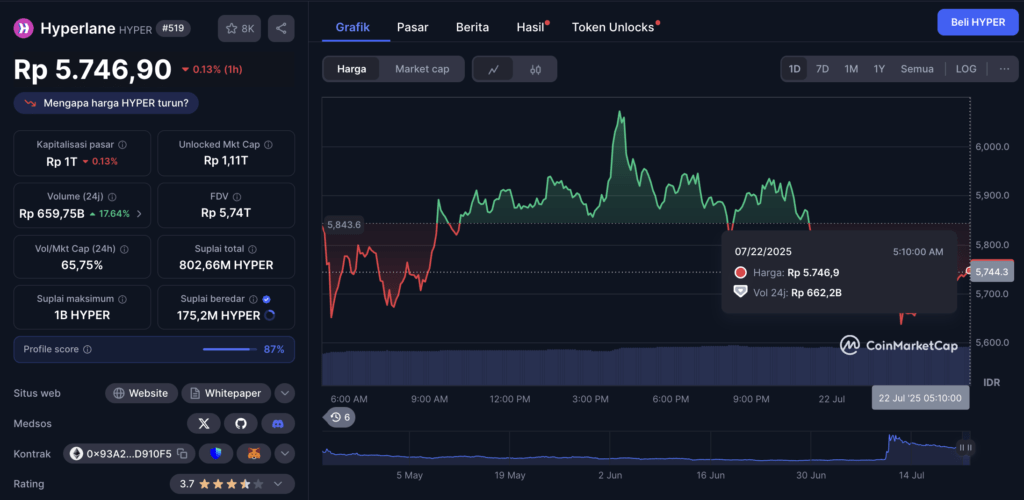
Task: Open the chart more options ellipsis
Action: (x=1004, y=69)
